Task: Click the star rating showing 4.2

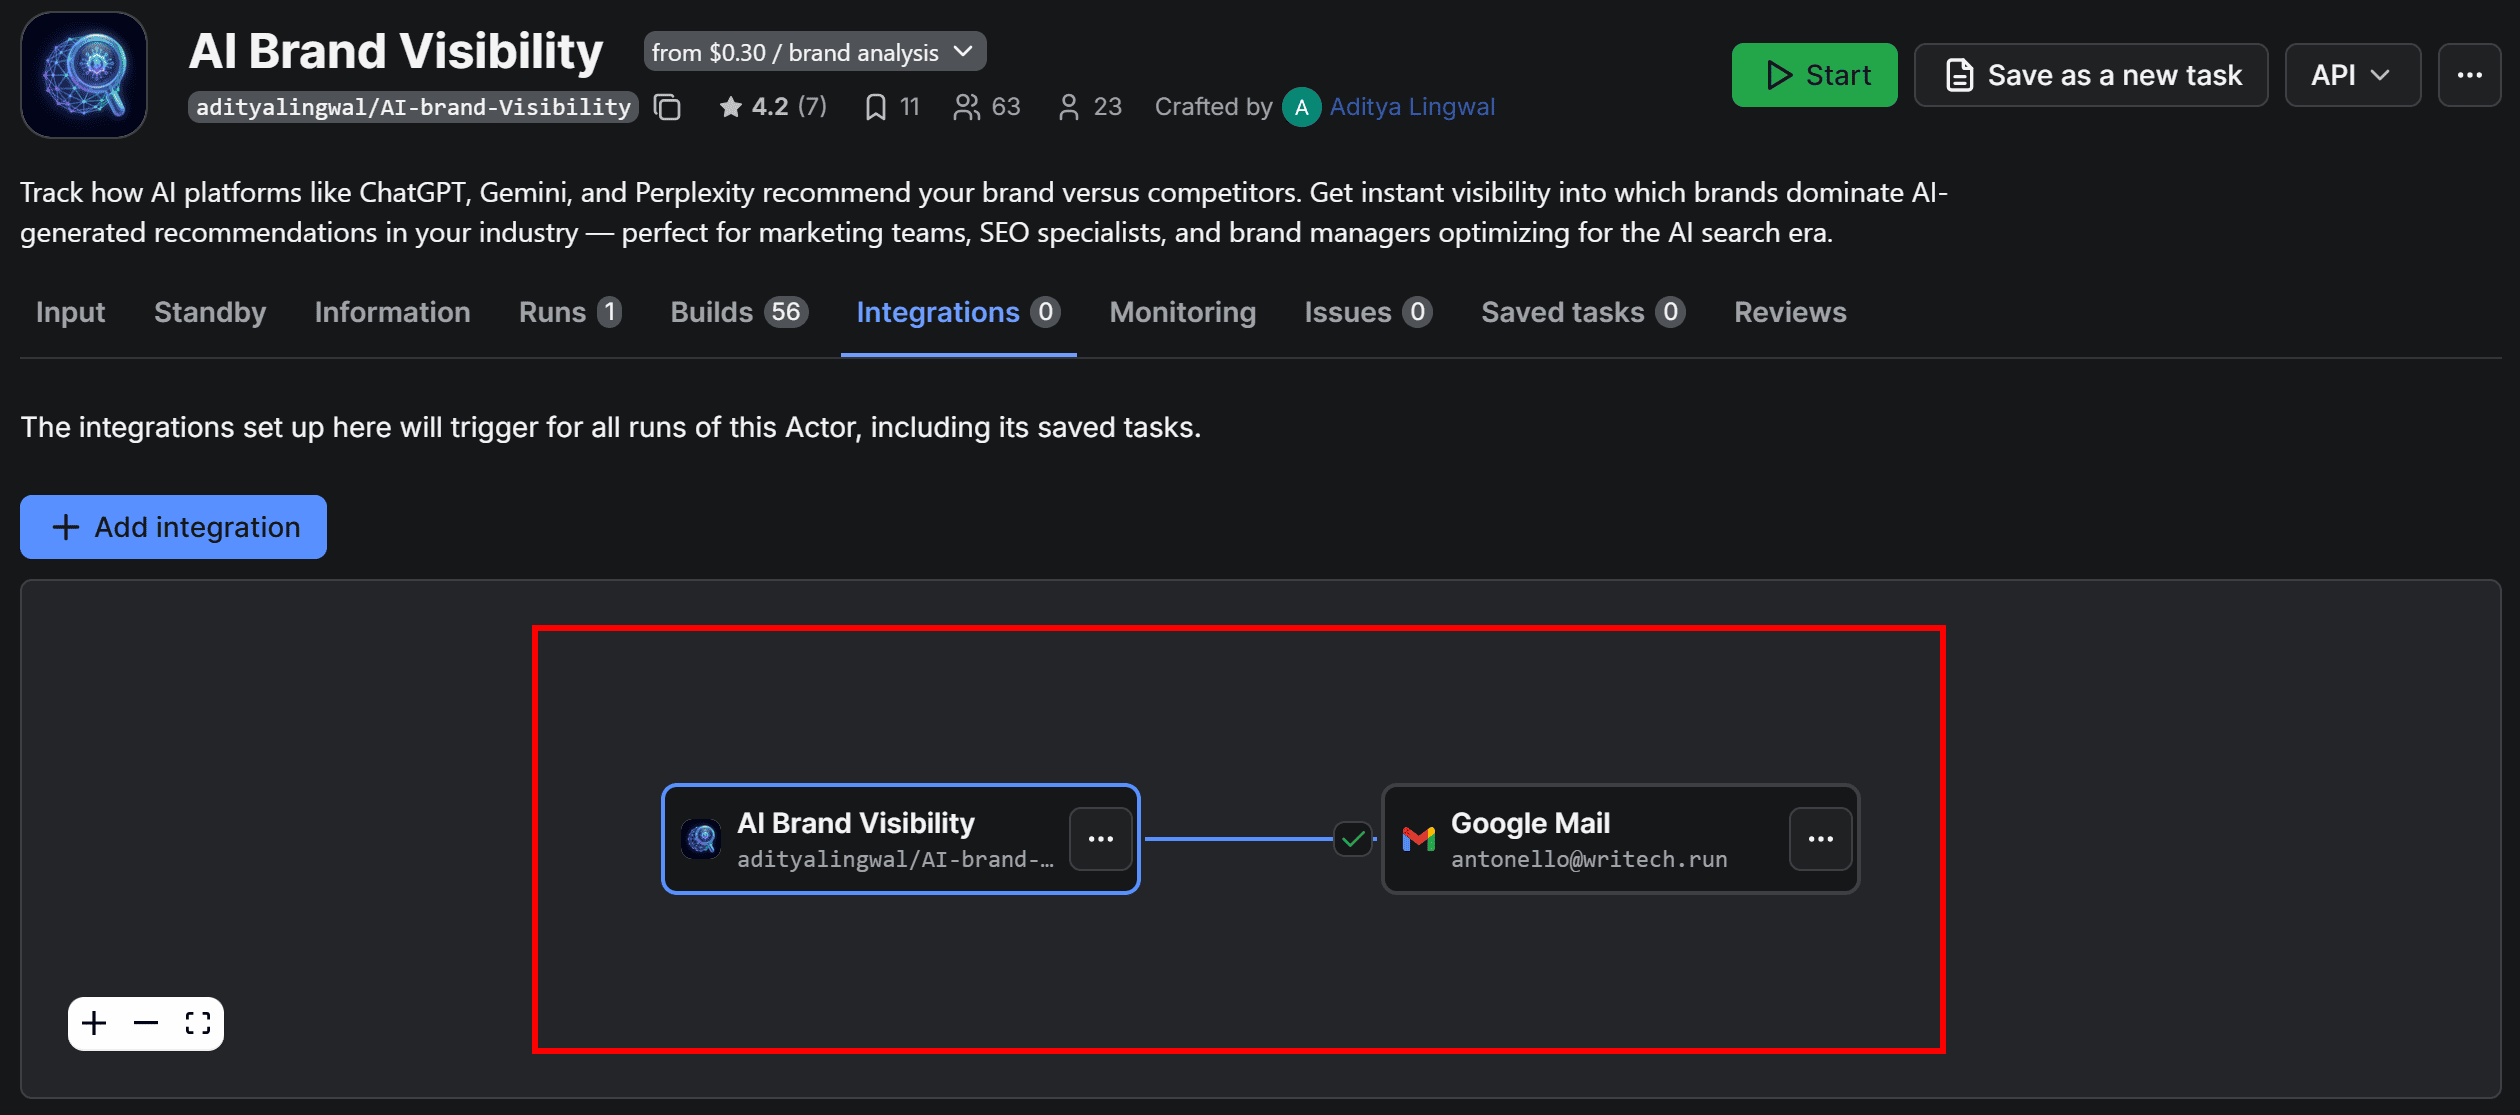Action: click(x=770, y=106)
